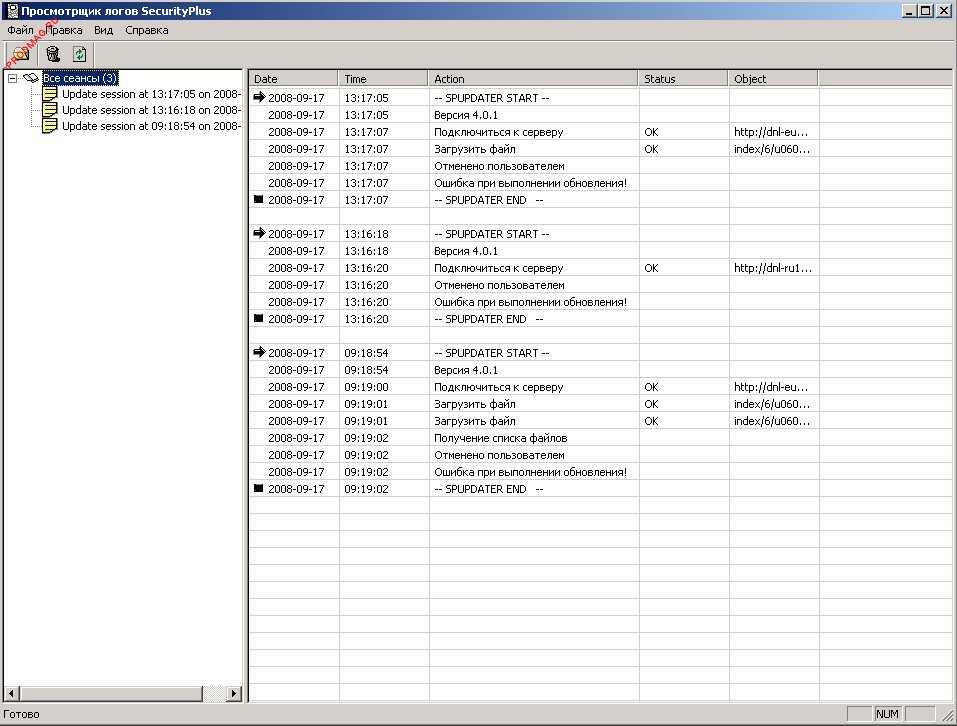Click the green refresh toolbar icon
This screenshot has height=726, width=957.
(x=79, y=55)
